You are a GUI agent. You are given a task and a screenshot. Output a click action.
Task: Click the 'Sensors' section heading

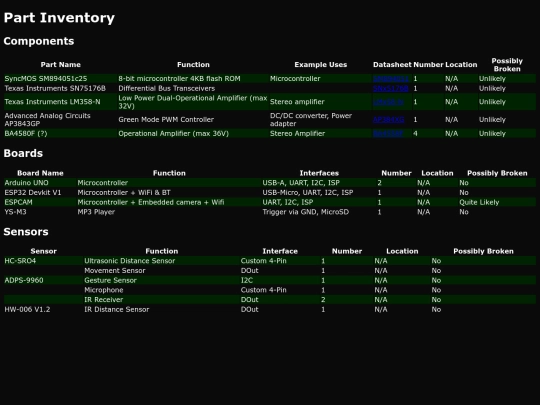pyautogui.click(x=26, y=232)
